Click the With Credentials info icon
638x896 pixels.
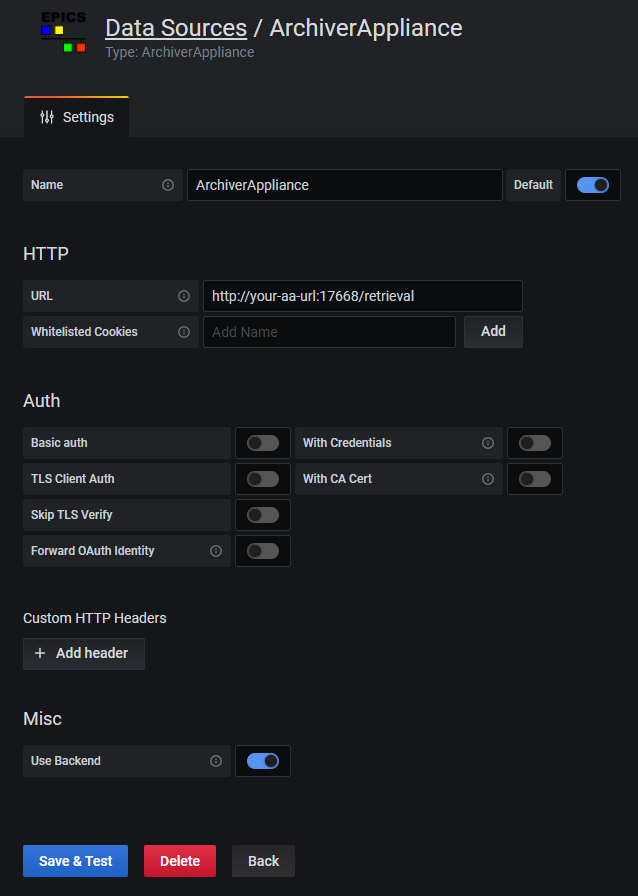[488, 443]
